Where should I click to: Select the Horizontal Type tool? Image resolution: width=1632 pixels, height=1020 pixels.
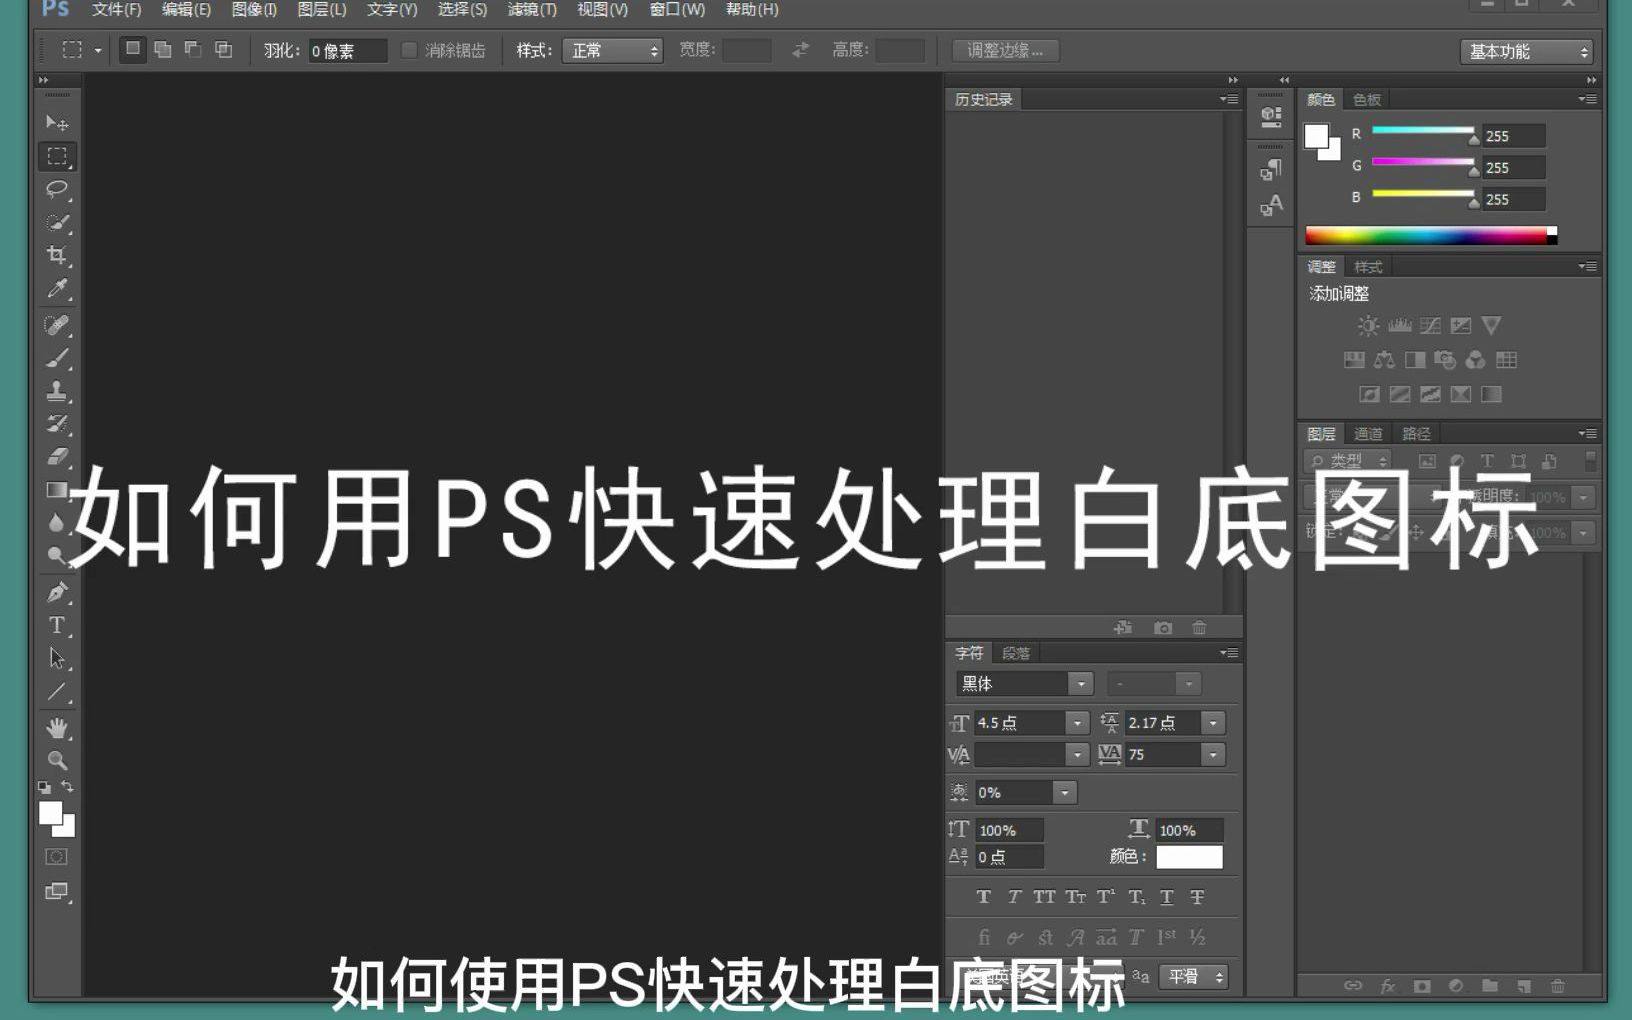[x=57, y=626]
